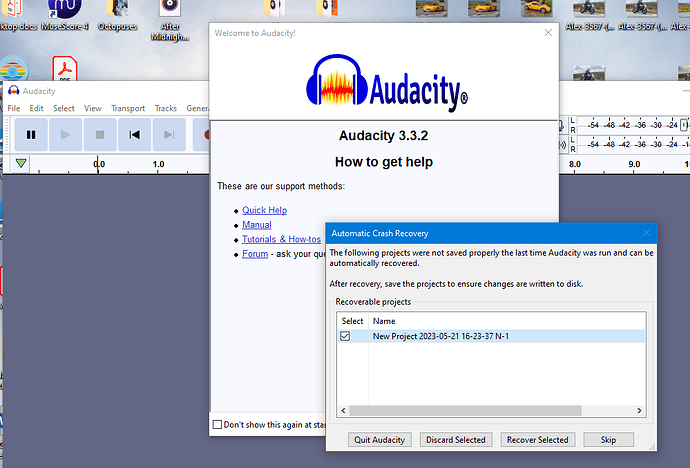Click the recording level meter slider
The height and width of the screenshot is (468, 690).
[683, 125]
